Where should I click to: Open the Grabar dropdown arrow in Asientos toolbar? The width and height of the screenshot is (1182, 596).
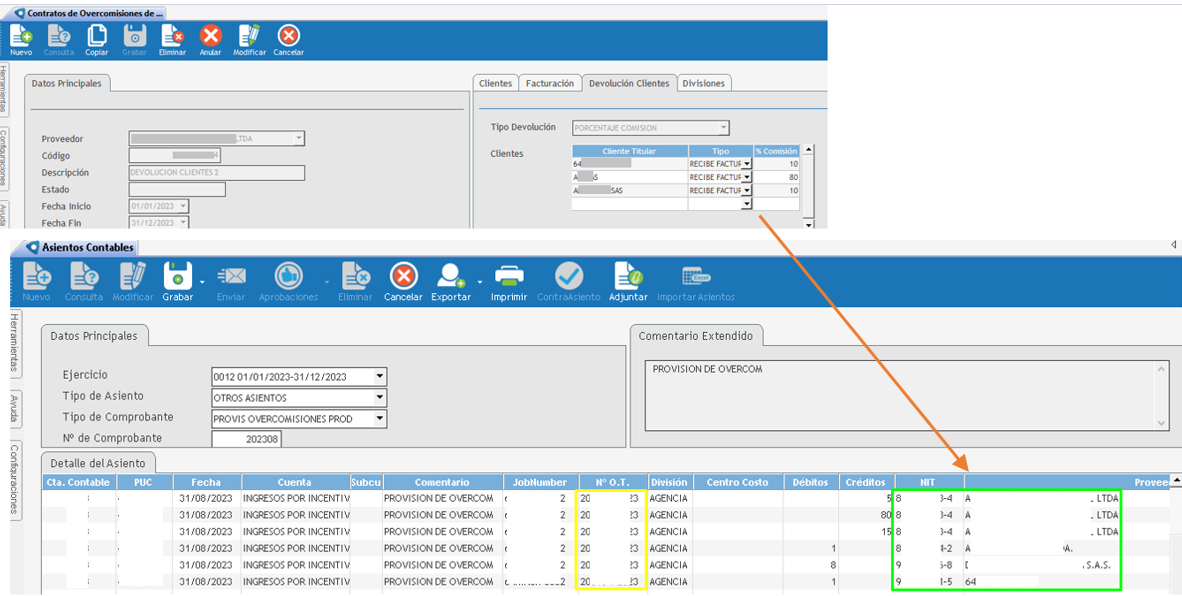pos(202,283)
